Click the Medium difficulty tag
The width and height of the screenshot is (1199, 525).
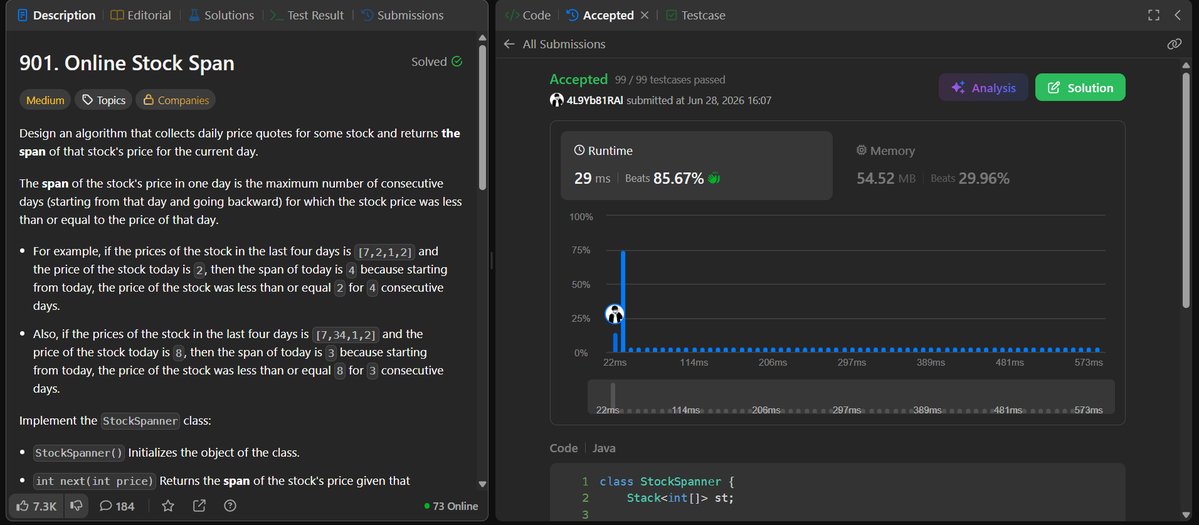tap(45, 100)
